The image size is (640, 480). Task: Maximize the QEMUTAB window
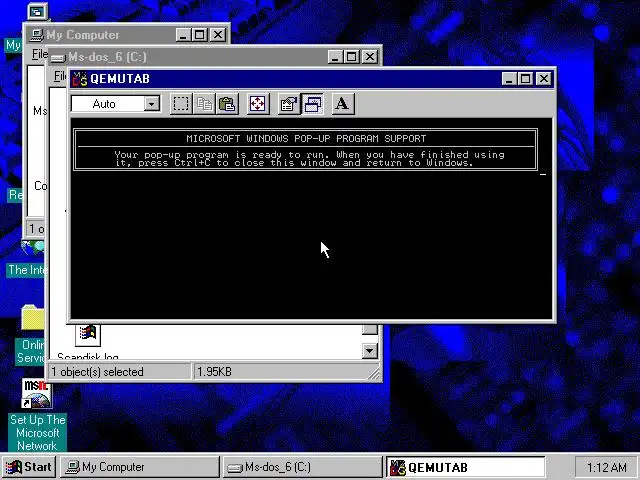[x=525, y=79]
